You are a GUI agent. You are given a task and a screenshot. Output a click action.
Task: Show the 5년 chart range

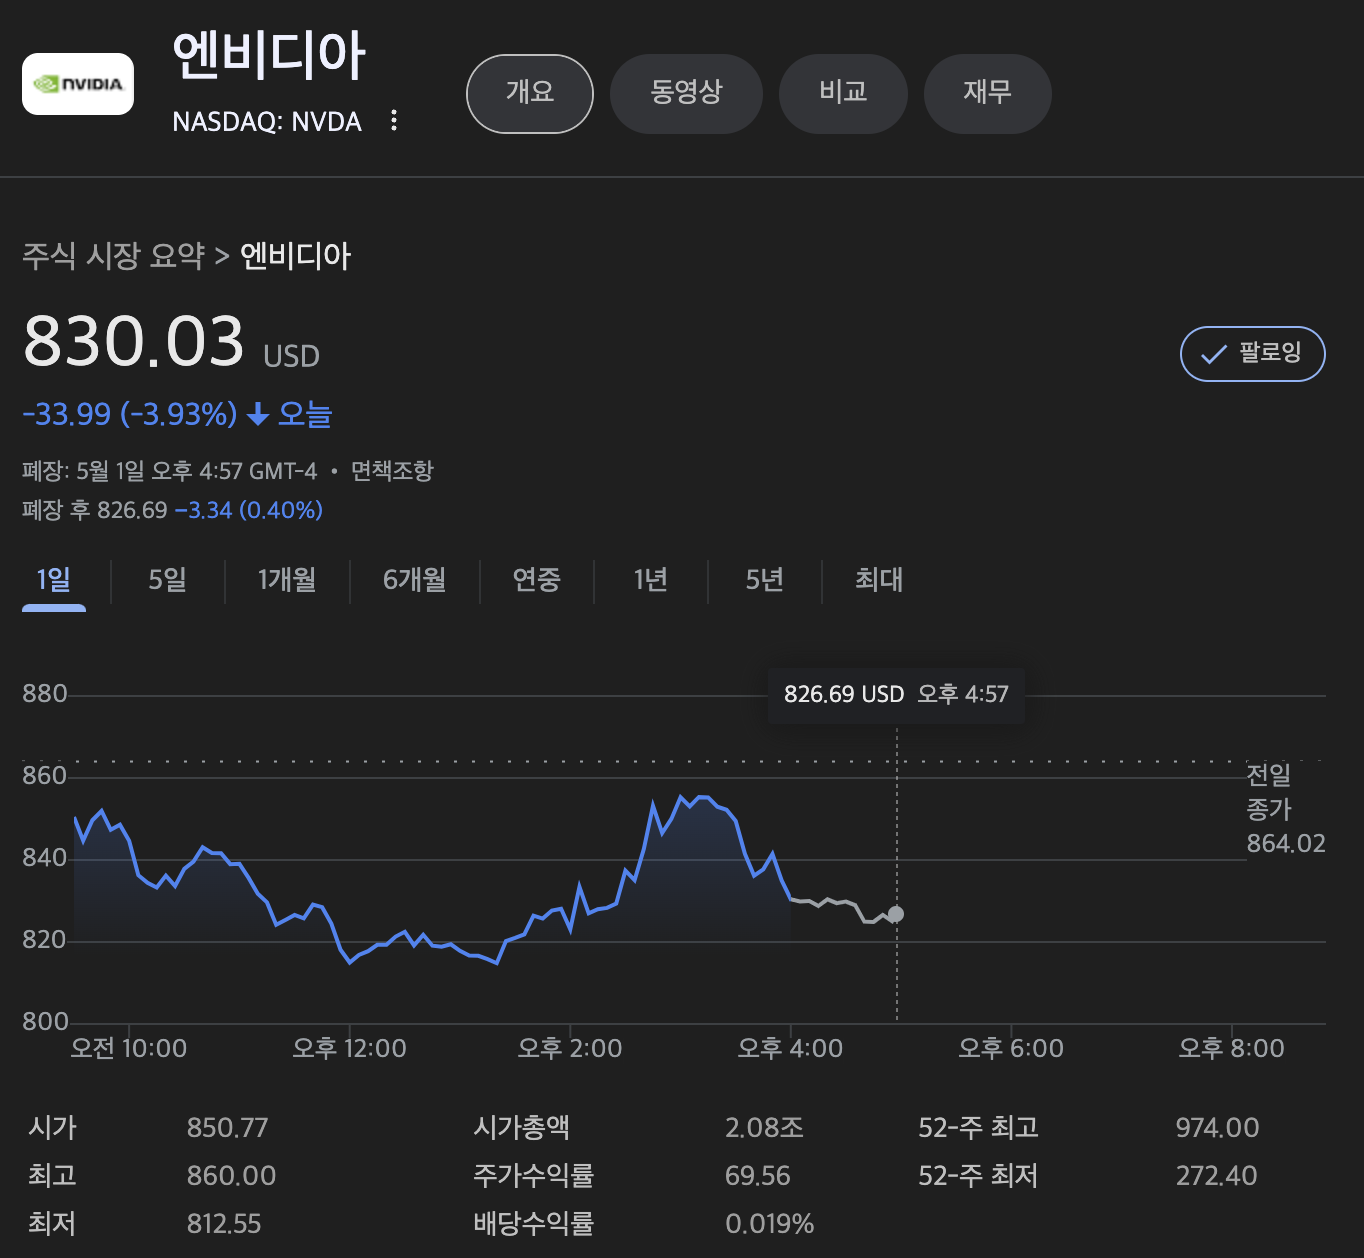click(765, 580)
